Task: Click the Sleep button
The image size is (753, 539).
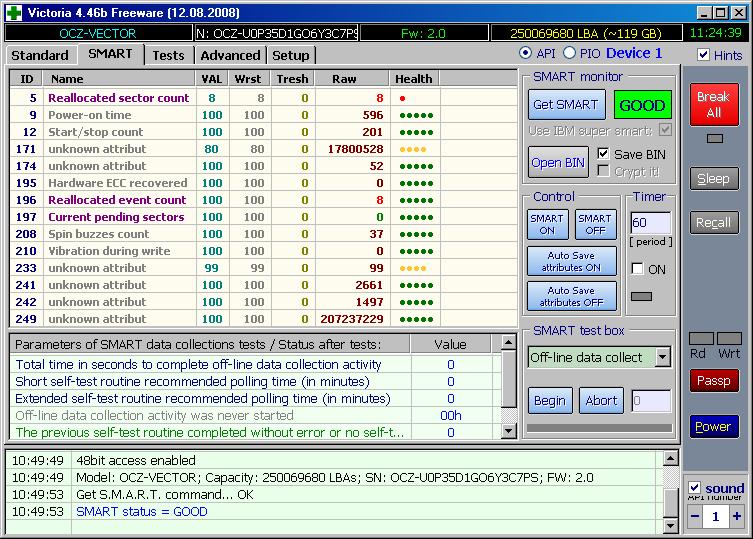Action: 714,178
